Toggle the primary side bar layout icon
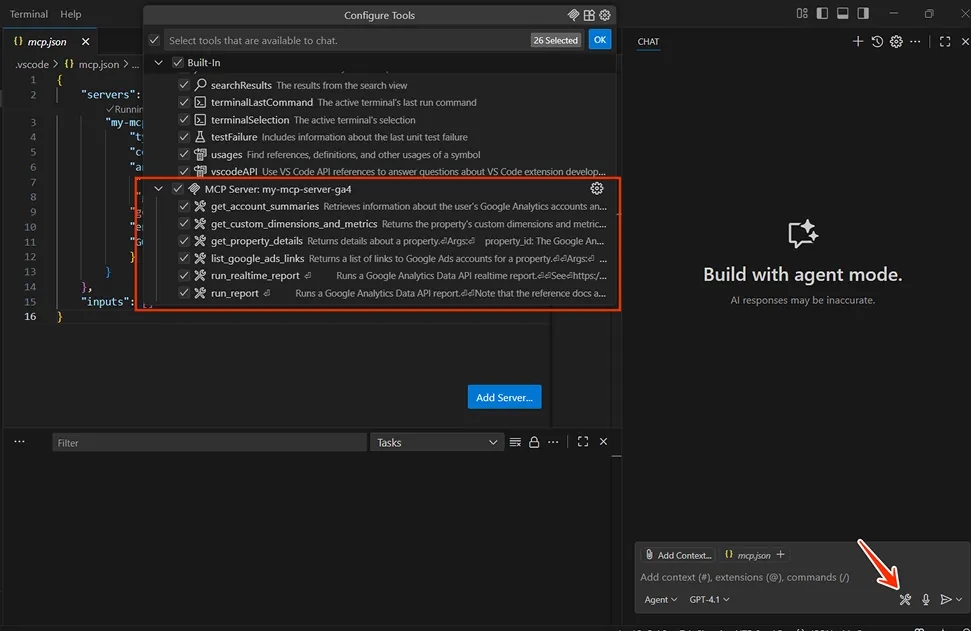This screenshot has height=631, width=971. tap(822, 13)
